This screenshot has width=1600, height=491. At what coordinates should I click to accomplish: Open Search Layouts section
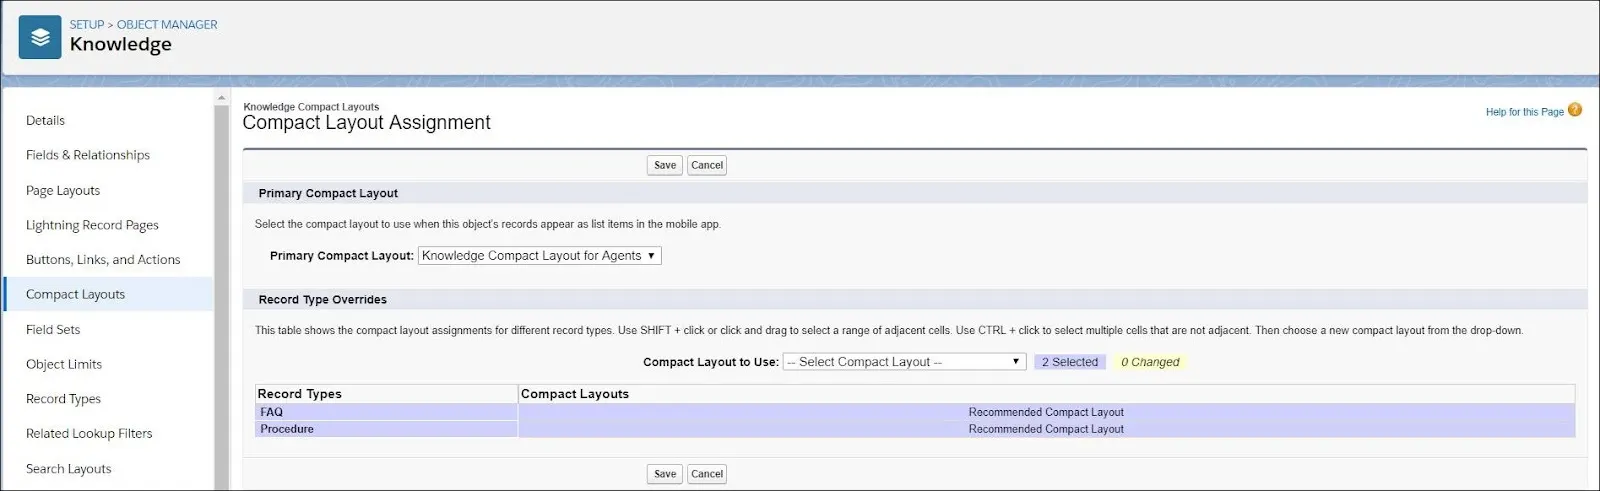coord(69,468)
